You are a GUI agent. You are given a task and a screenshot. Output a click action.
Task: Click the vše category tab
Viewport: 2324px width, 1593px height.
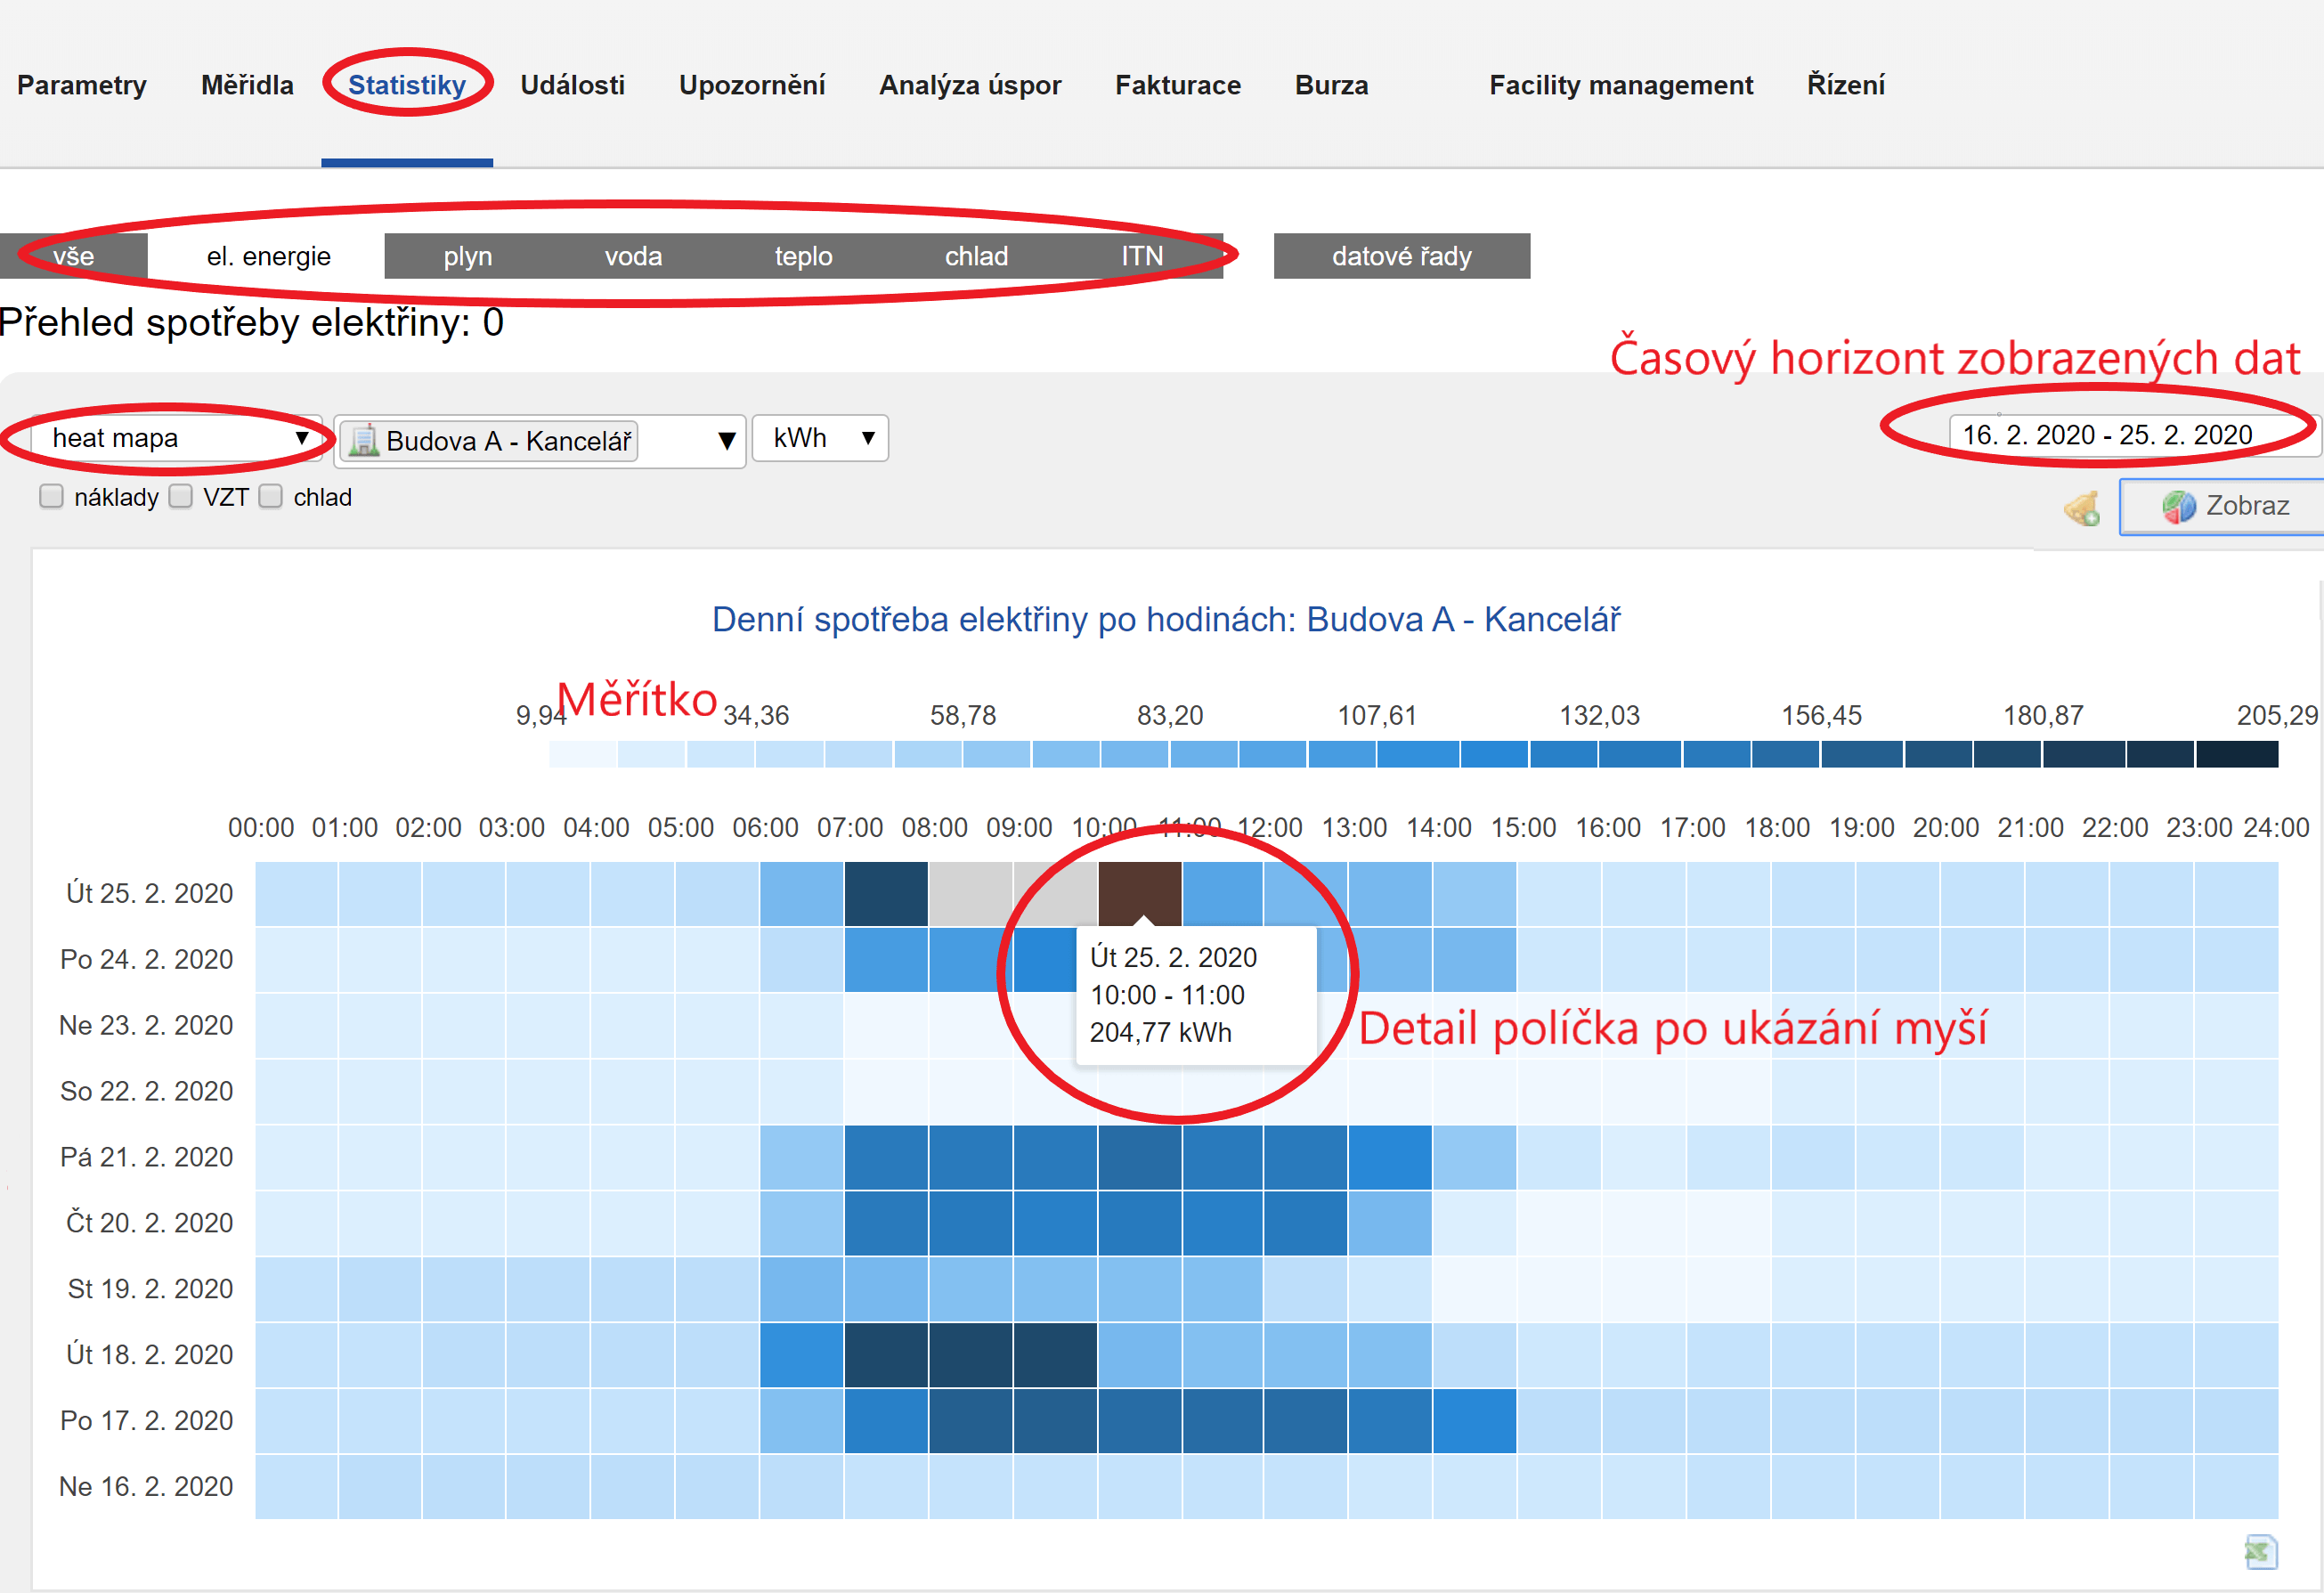[x=73, y=256]
